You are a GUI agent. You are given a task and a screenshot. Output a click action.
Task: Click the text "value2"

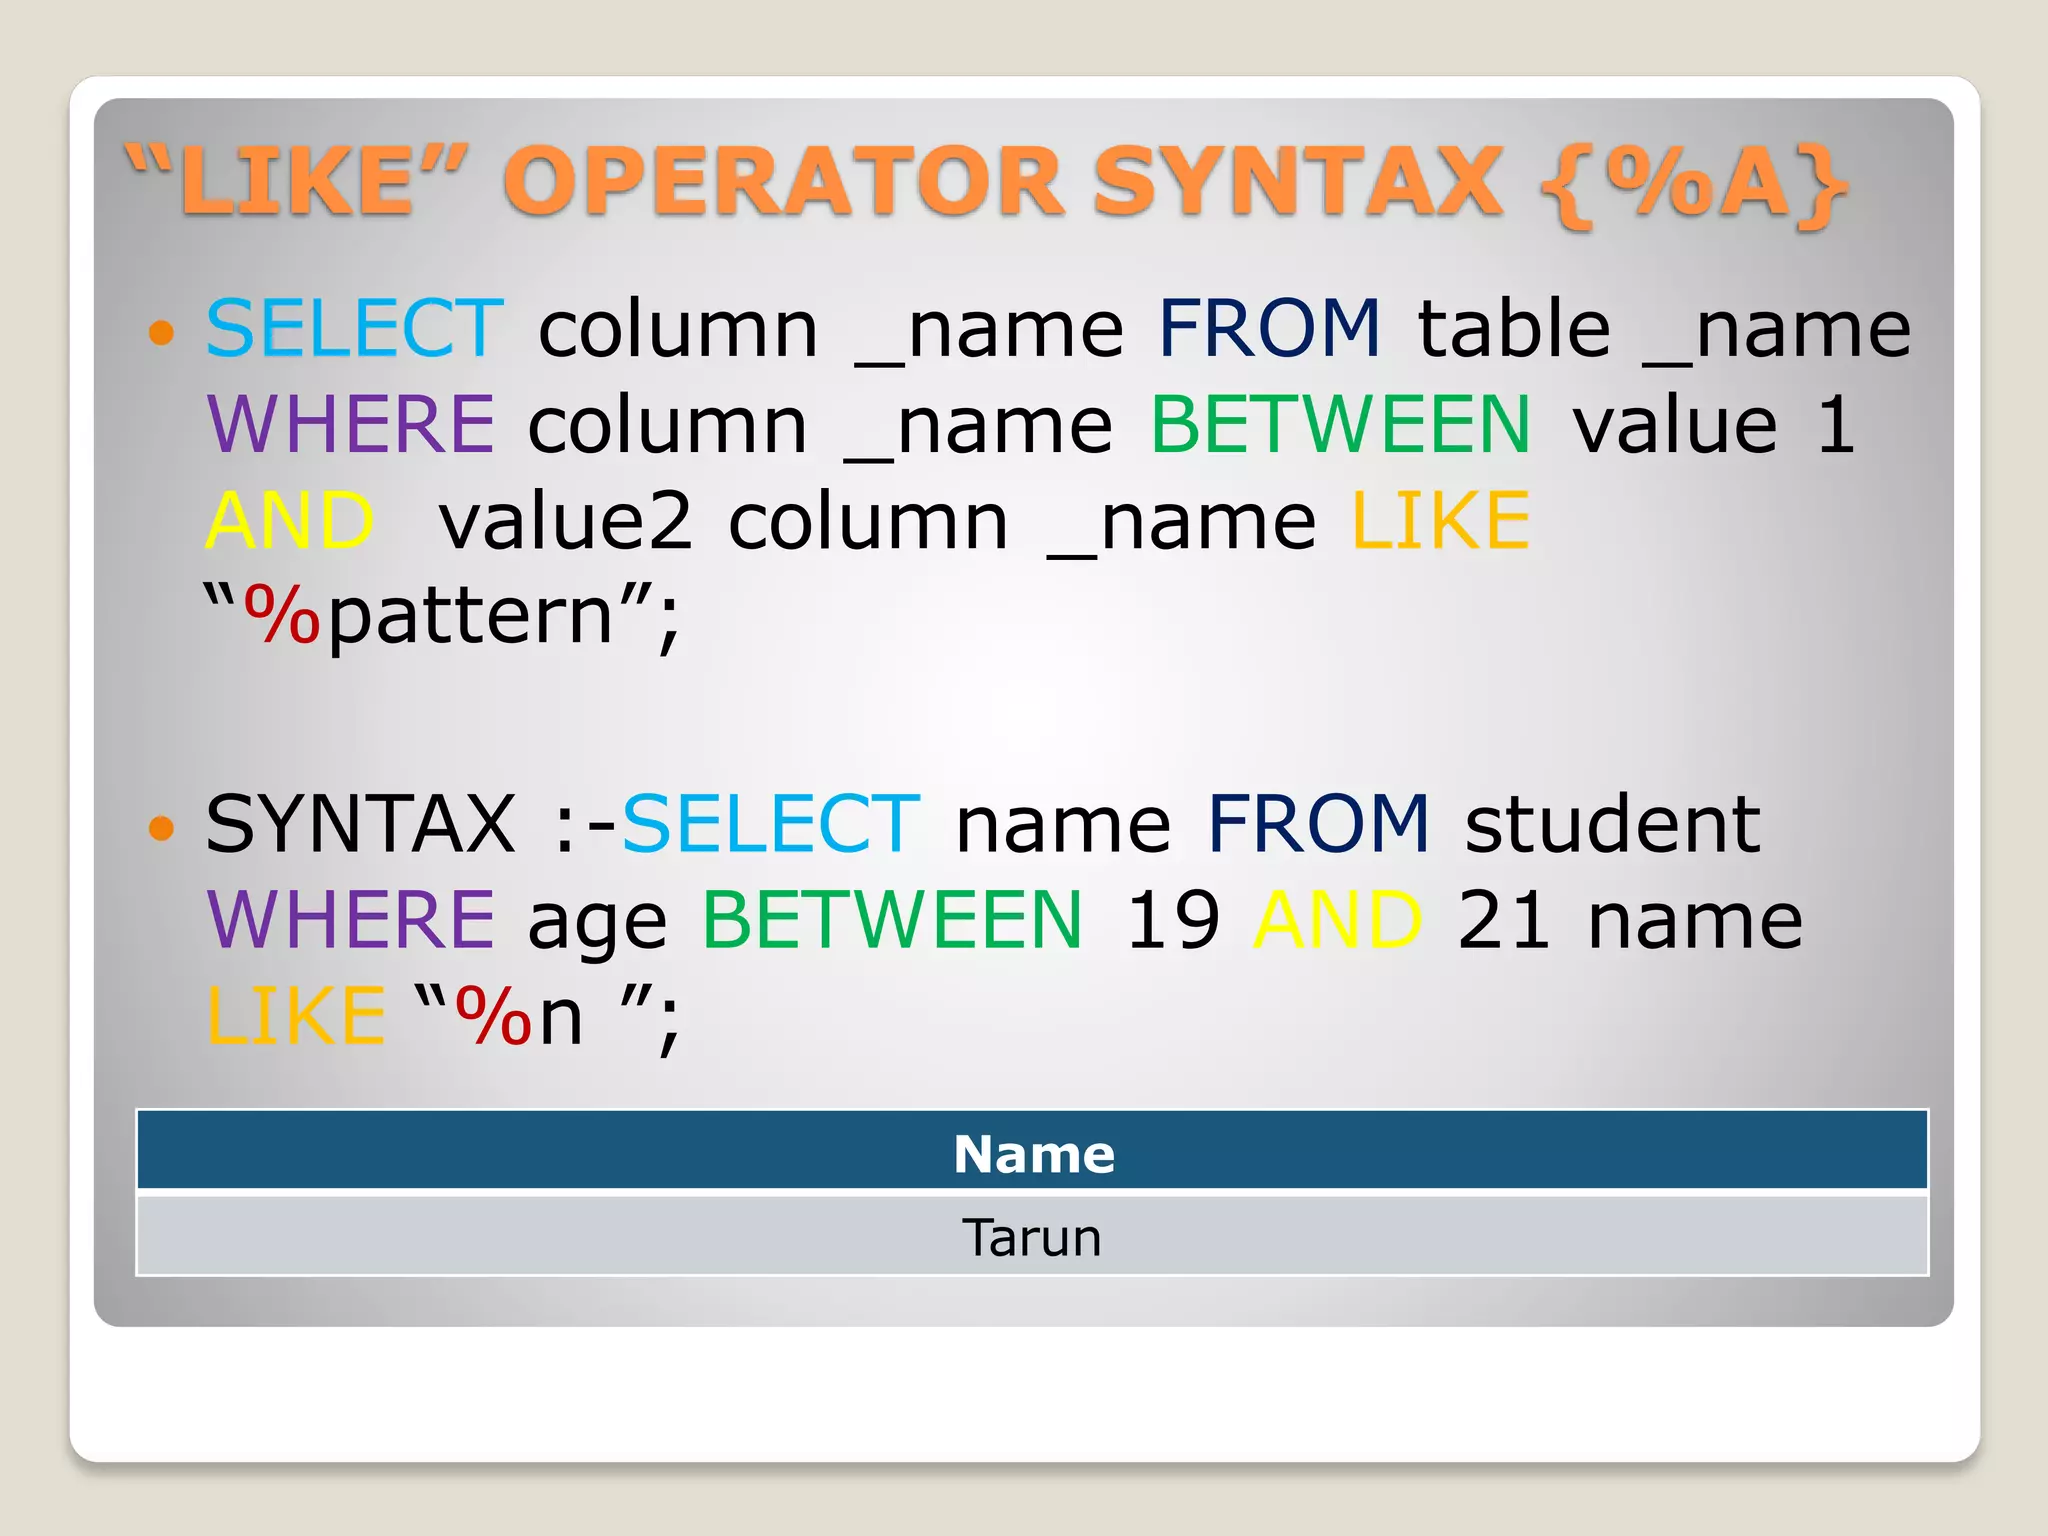click(x=566, y=520)
